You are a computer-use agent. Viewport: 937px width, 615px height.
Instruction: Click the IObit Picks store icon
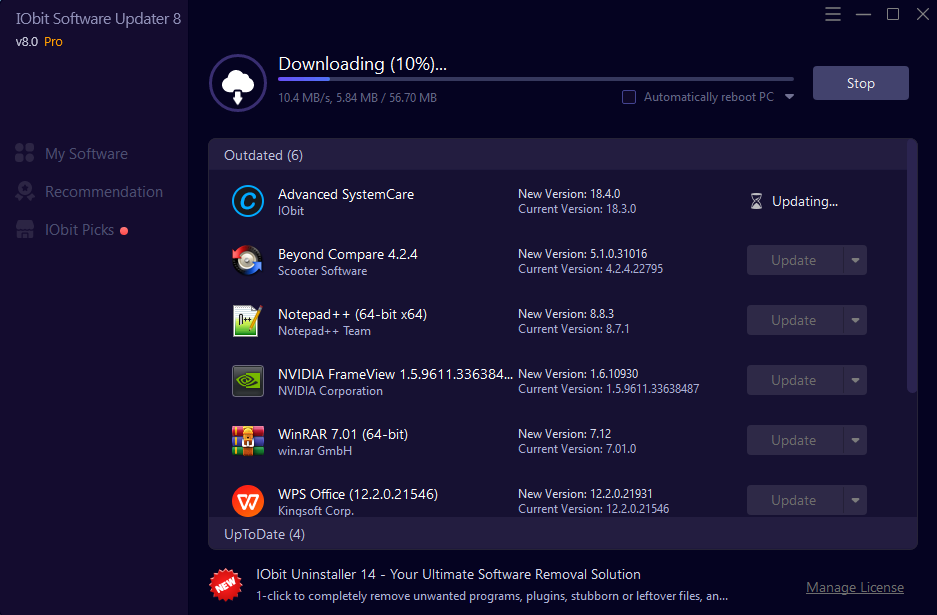[25, 230]
